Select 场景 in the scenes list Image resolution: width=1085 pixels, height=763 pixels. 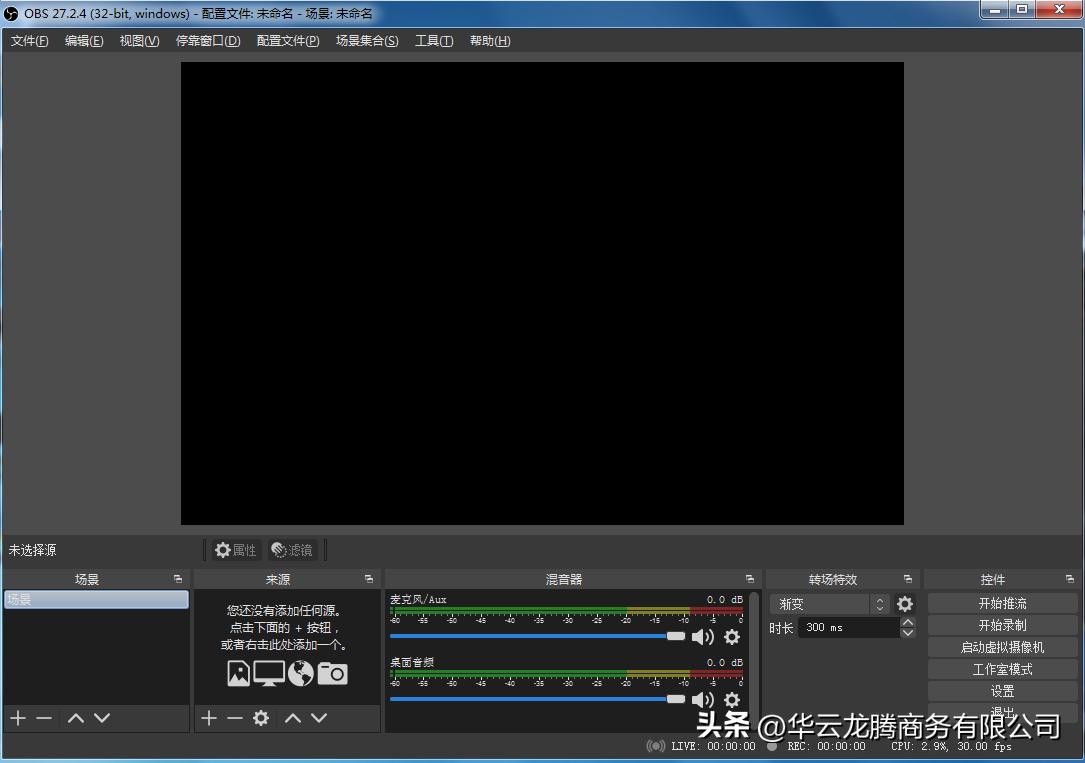95,599
